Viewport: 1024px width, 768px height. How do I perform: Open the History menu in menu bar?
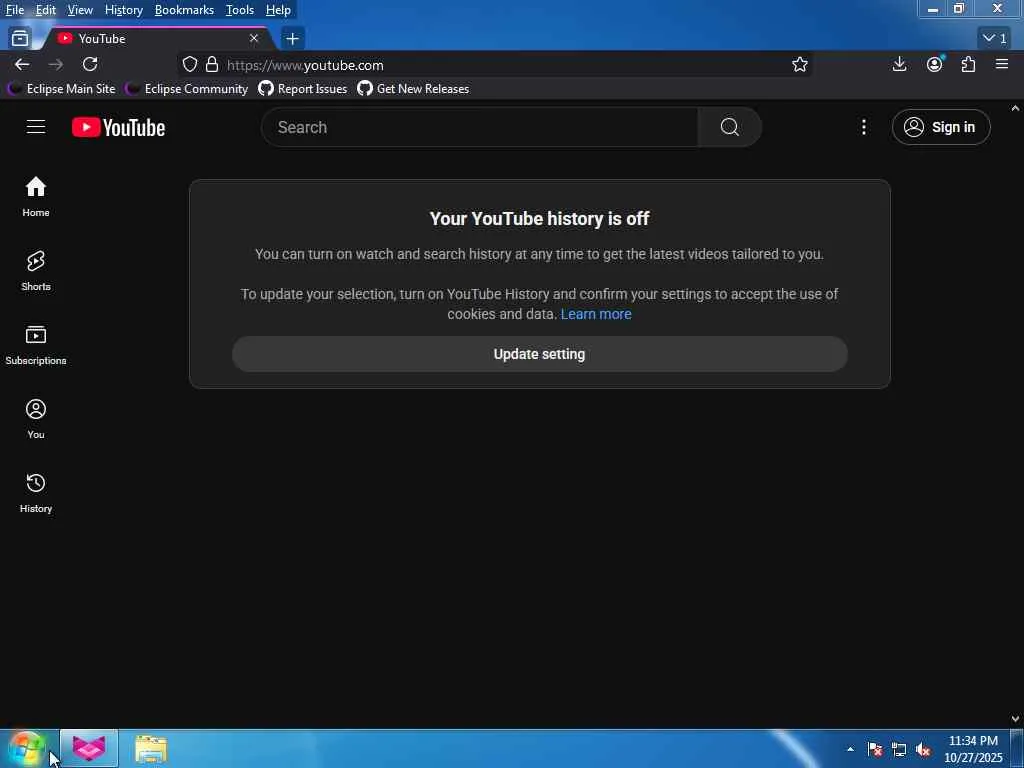pos(124,10)
